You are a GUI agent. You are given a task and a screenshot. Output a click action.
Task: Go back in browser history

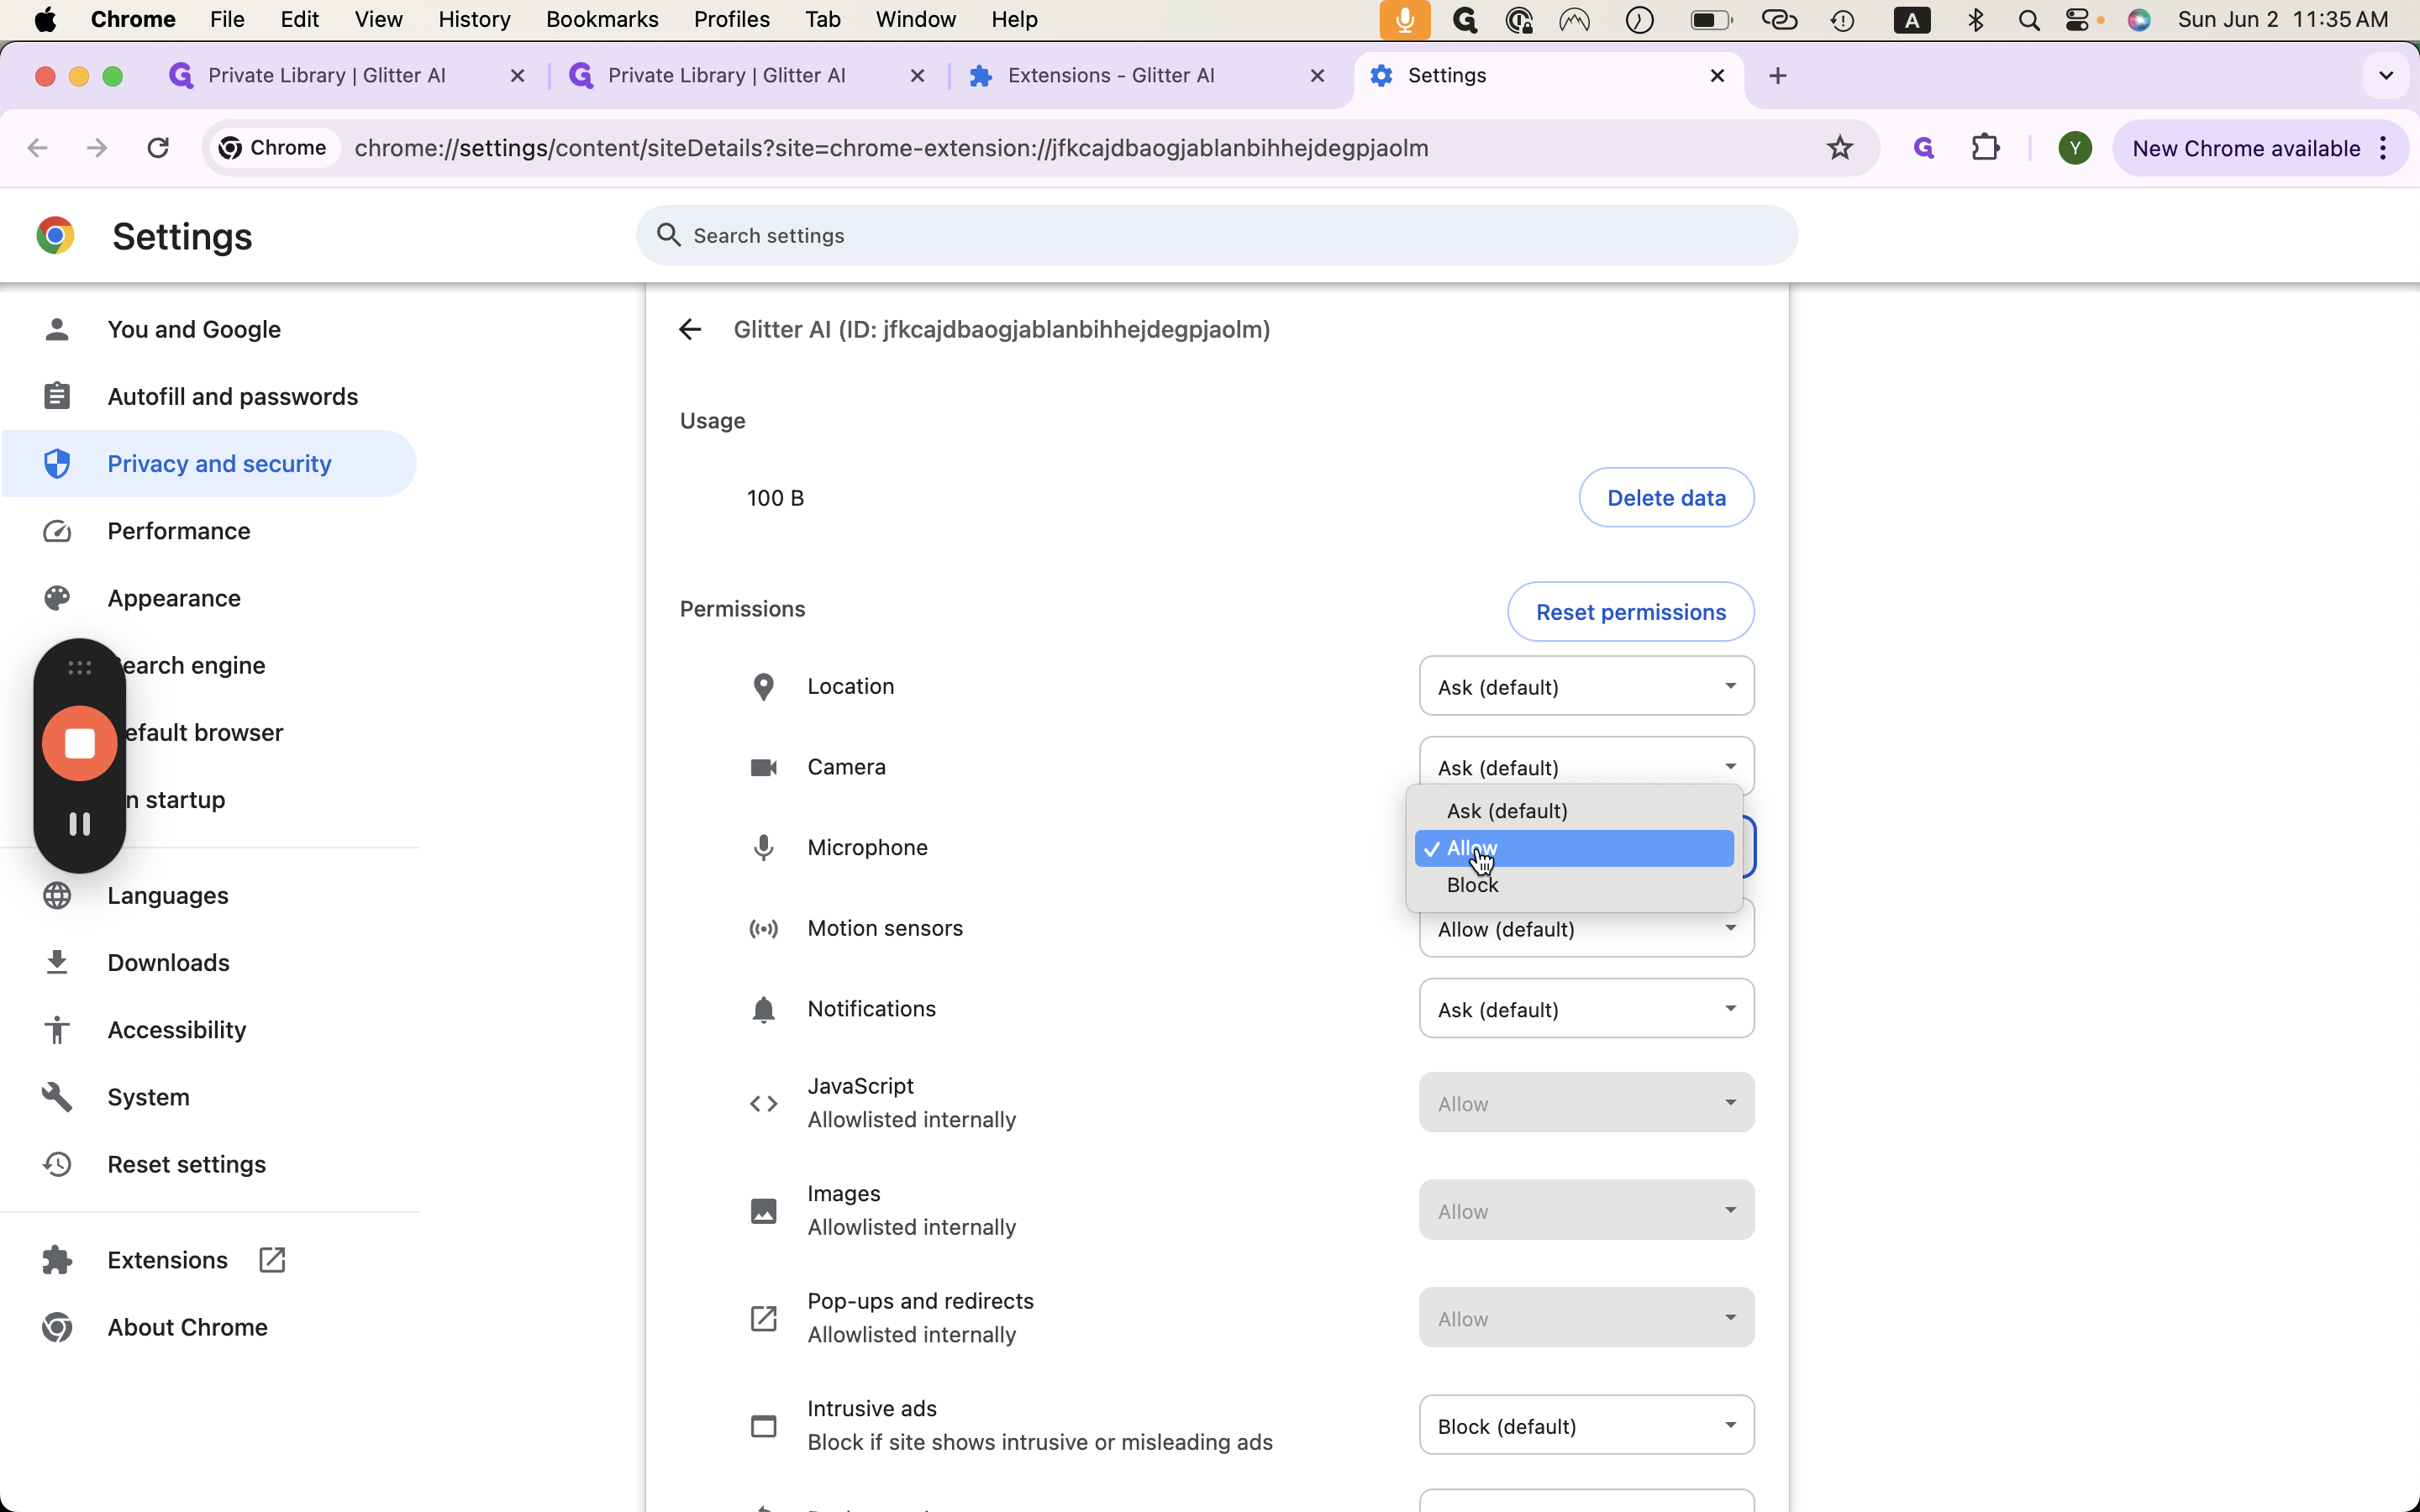tap(38, 148)
